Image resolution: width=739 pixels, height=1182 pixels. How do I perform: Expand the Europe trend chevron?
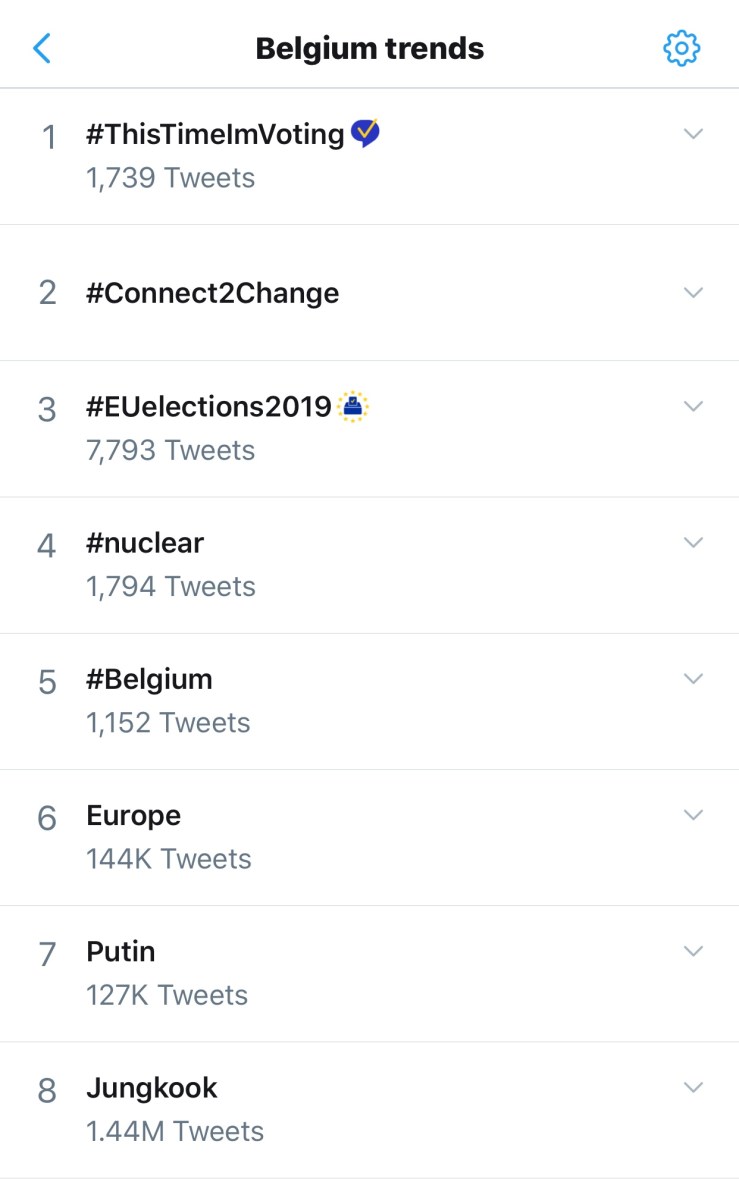click(693, 814)
